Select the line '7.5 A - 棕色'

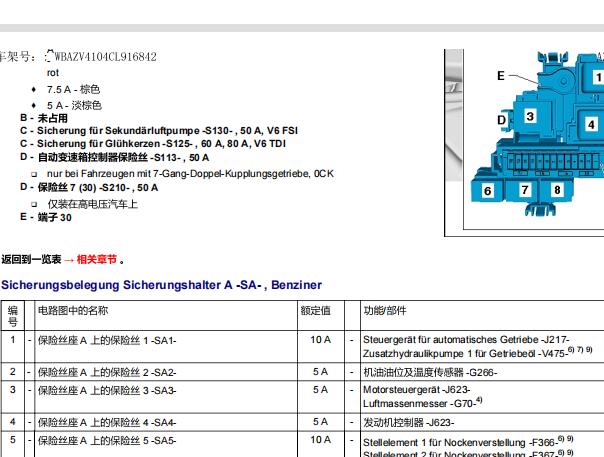(x=73, y=89)
